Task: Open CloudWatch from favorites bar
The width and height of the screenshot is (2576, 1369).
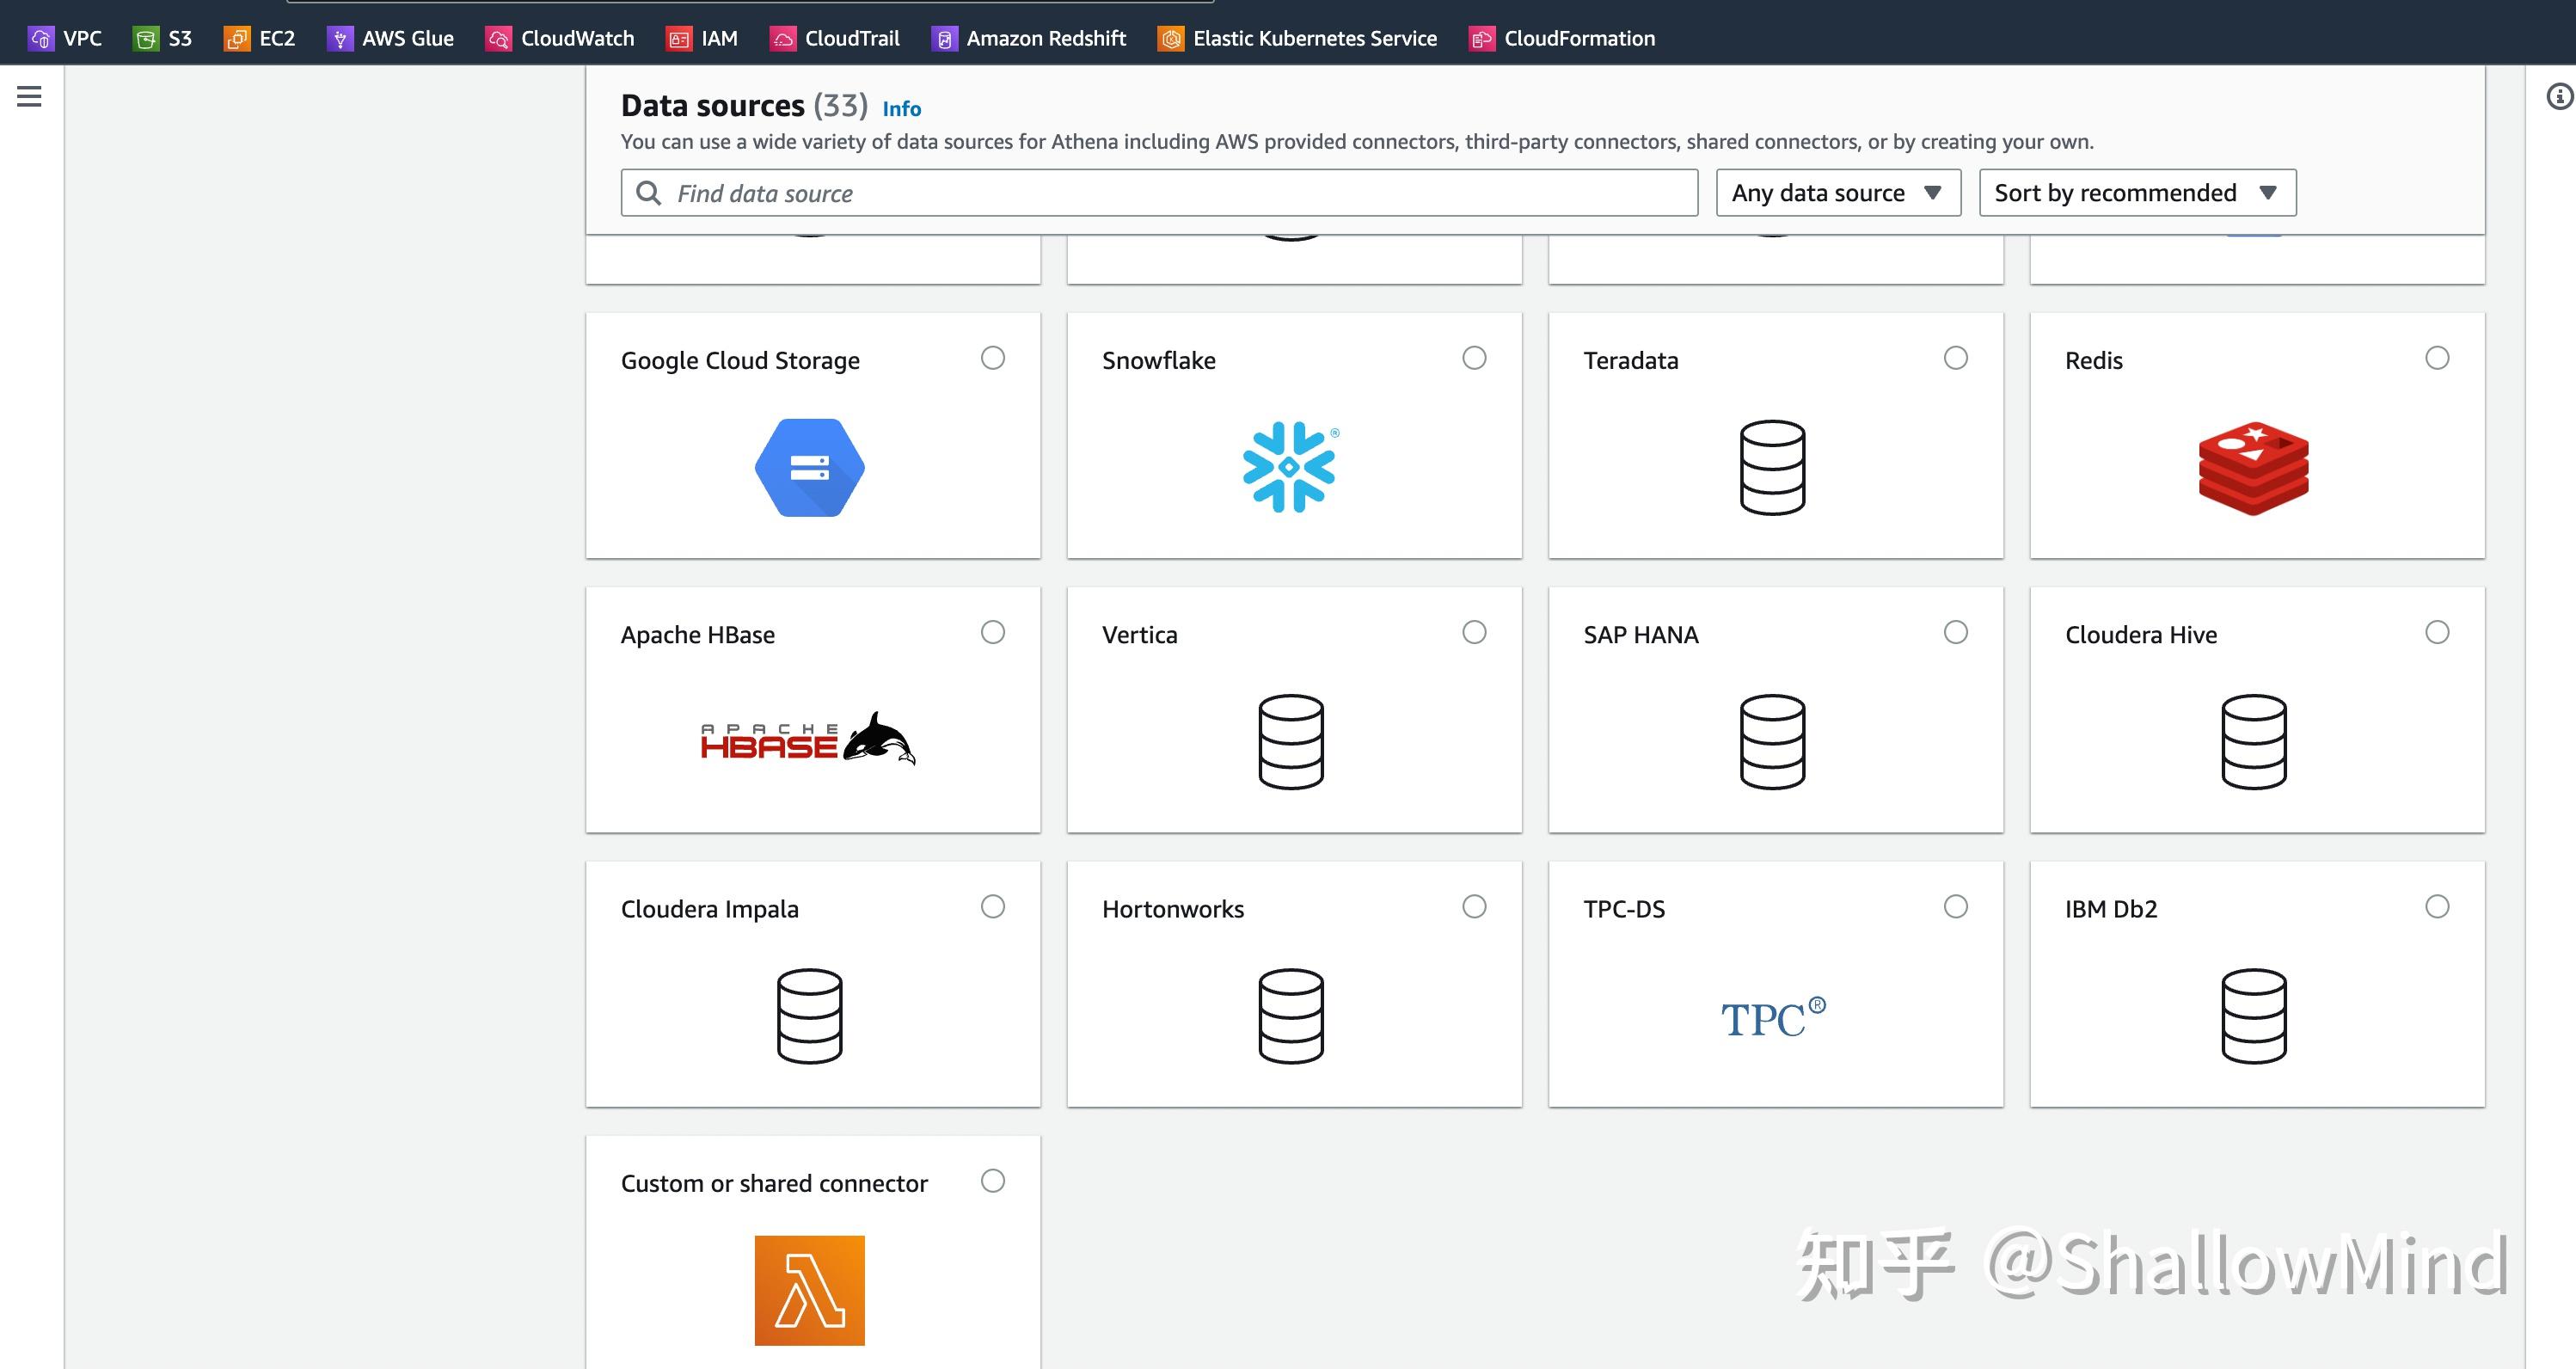Action: [x=562, y=38]
